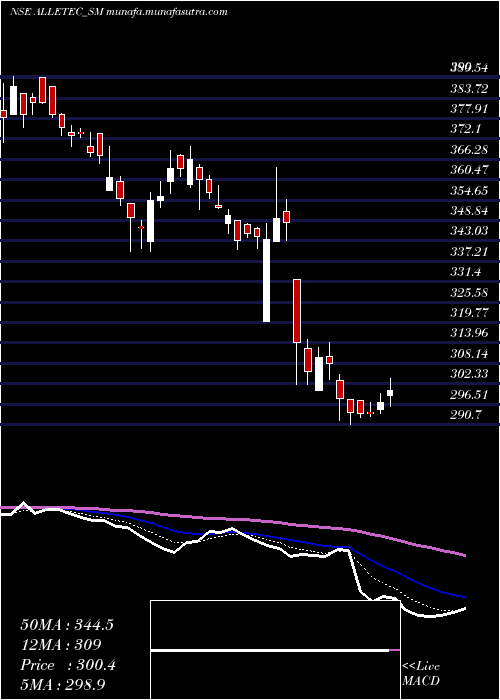The width and height of the screenshot is (500, 700).
Task: Click the 302.33 price level label
Action: (469, 374)
